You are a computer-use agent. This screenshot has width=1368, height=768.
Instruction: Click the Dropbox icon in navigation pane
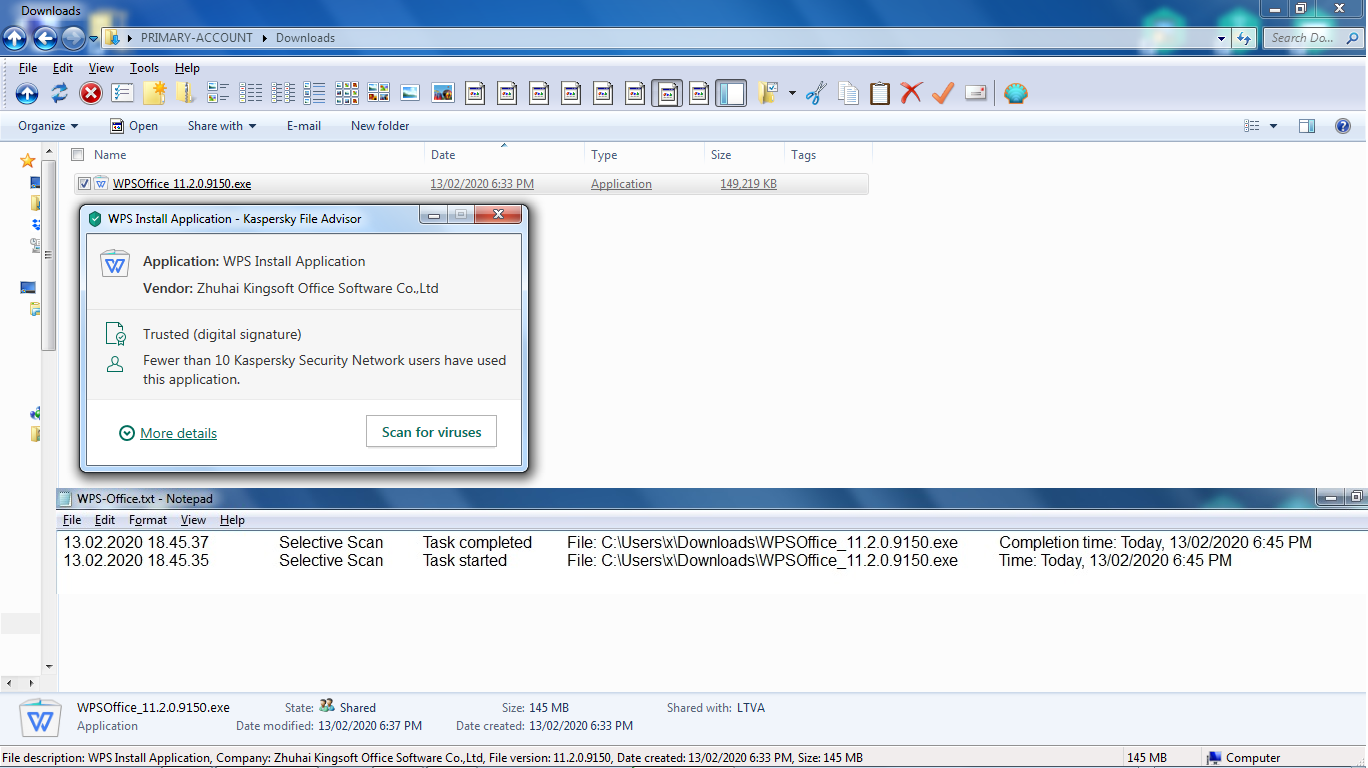[x=36, y=224]
